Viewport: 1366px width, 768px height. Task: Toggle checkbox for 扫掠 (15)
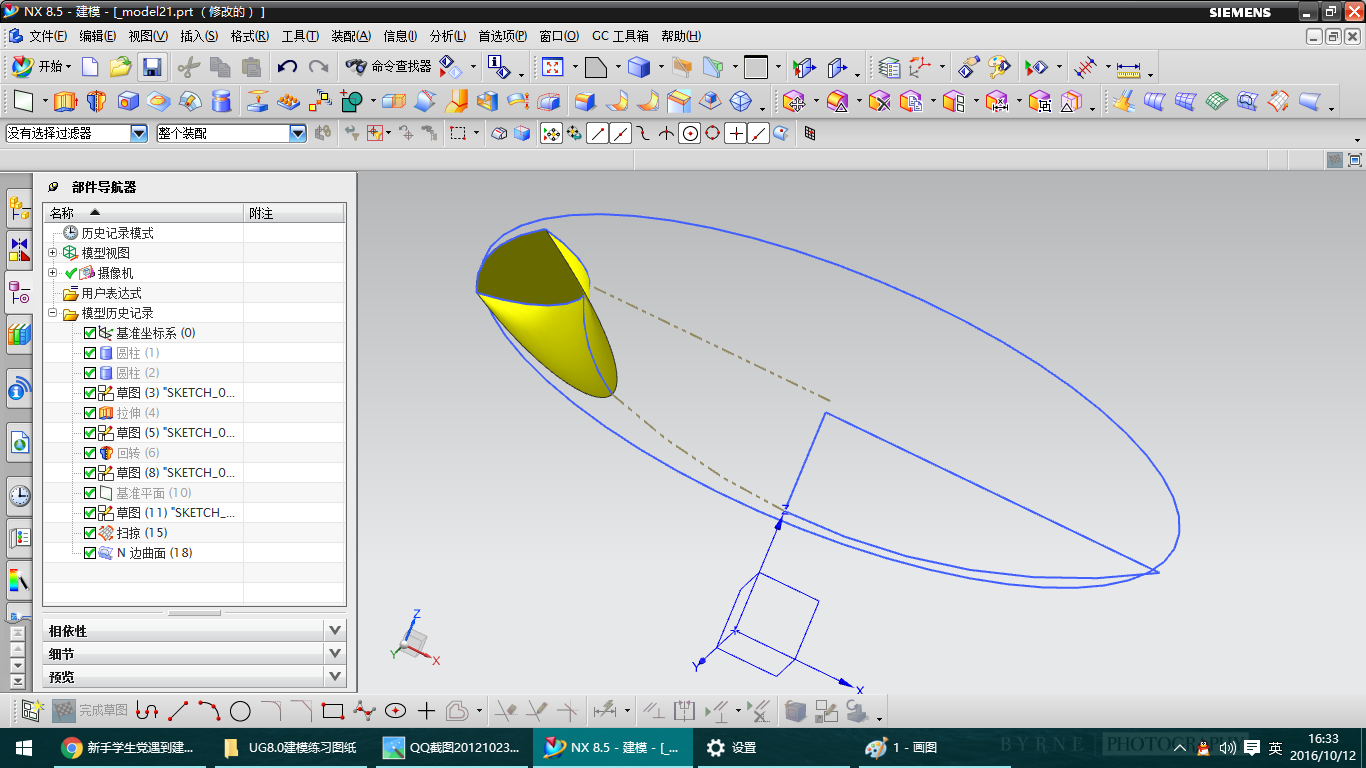coord(90,533)
